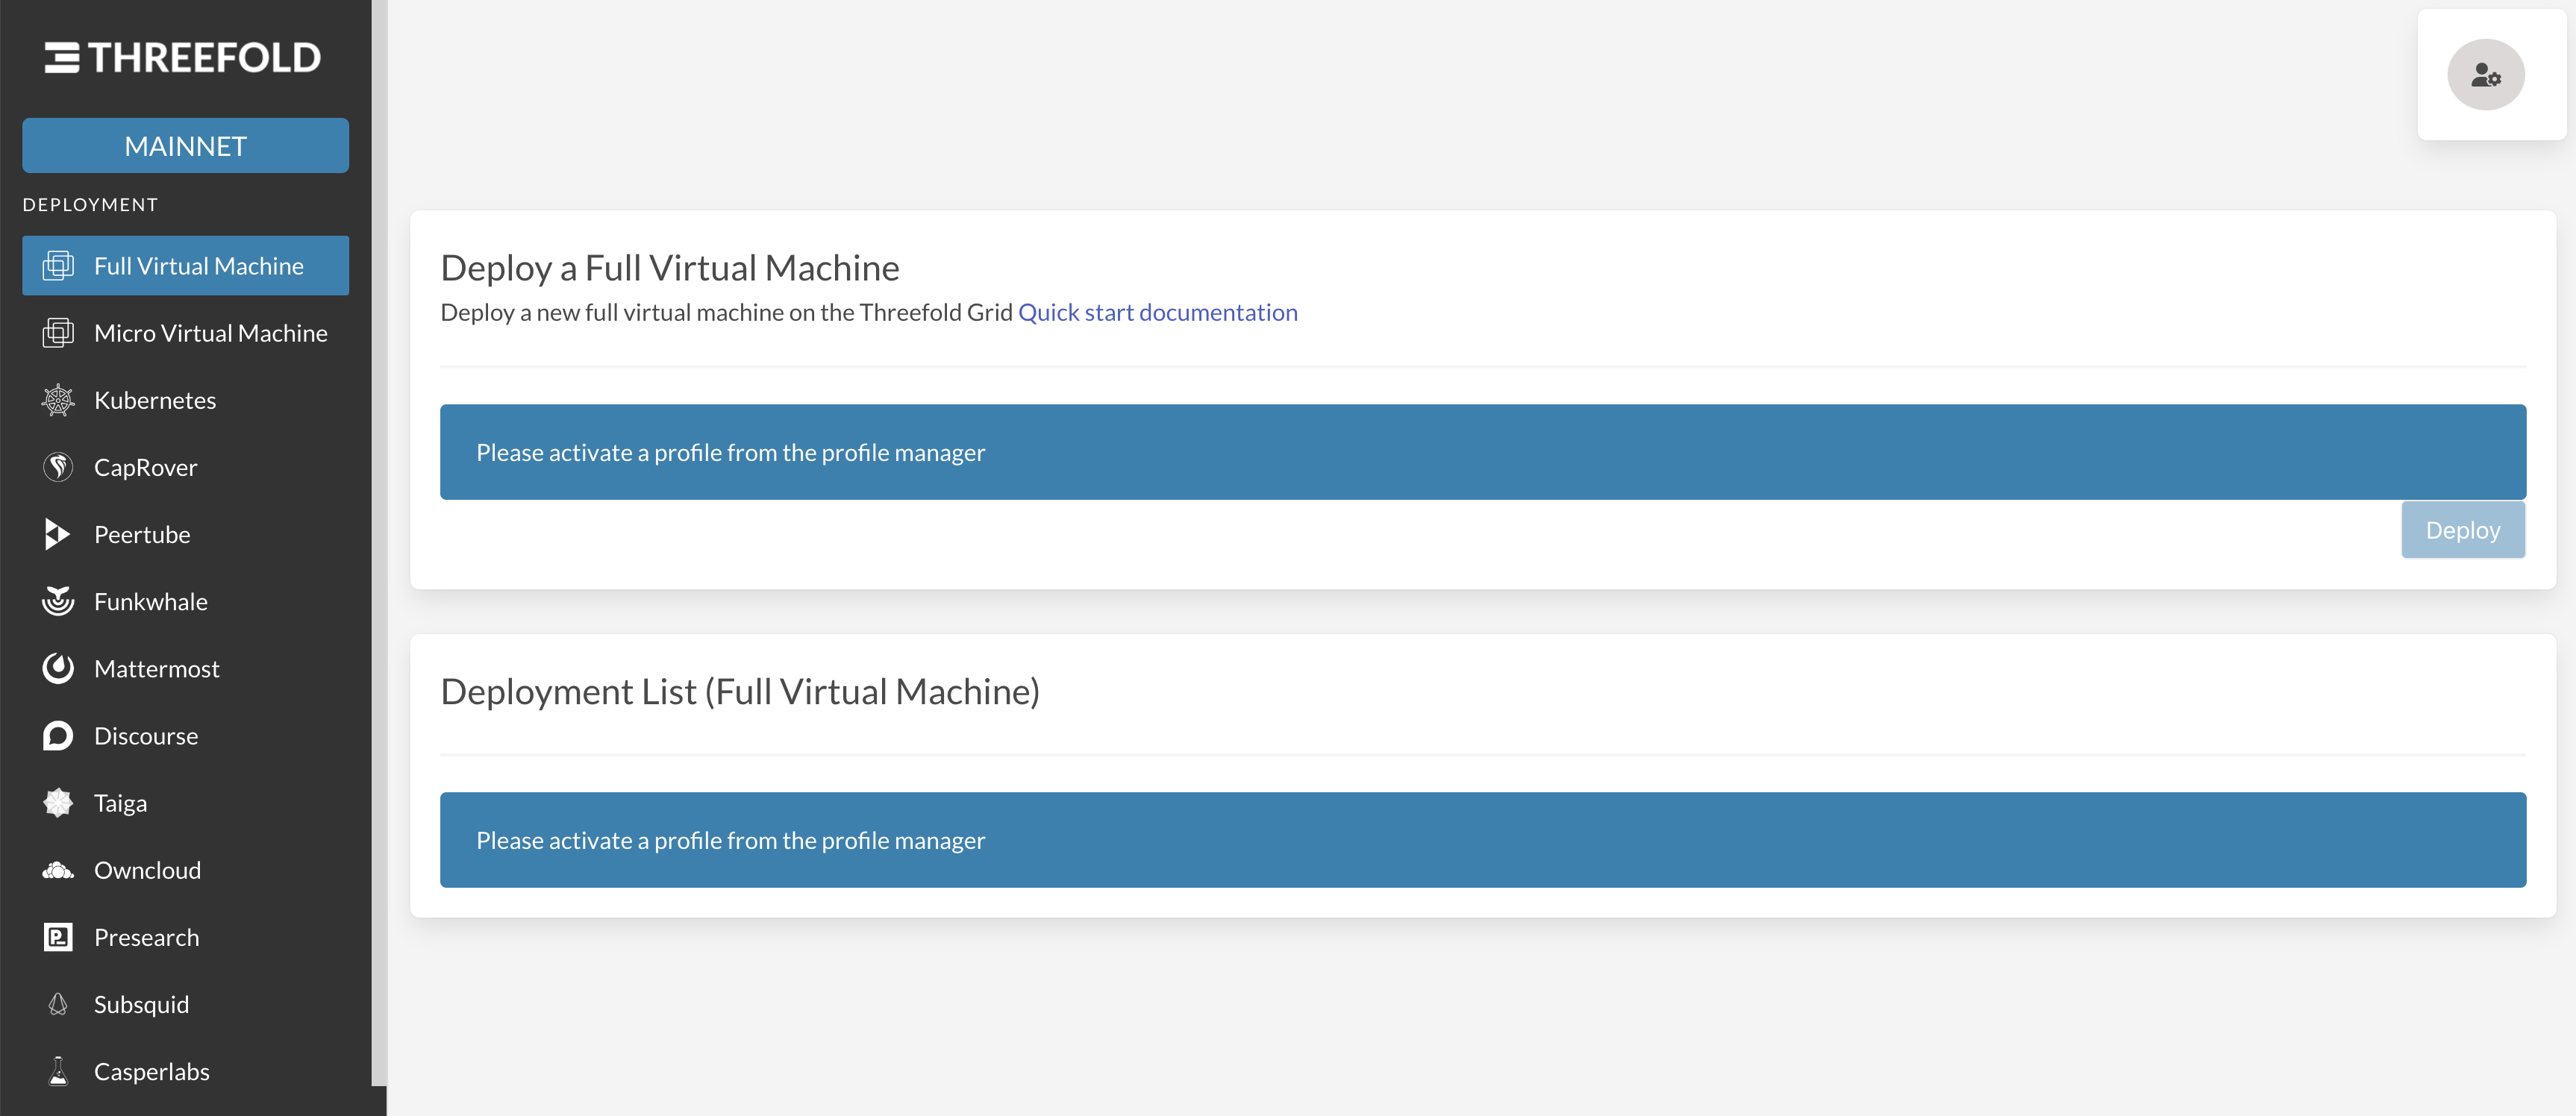The image size is (2576, 1116).
Task: Click the CapRover logo icon
Action: 58,467
